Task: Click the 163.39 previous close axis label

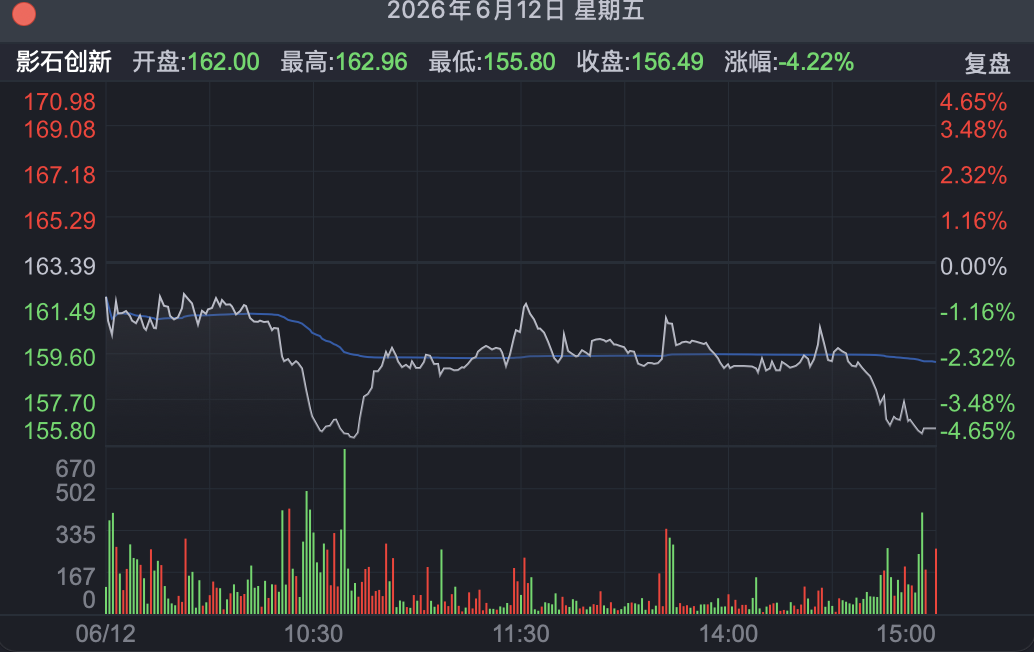Action: point(59,266)
